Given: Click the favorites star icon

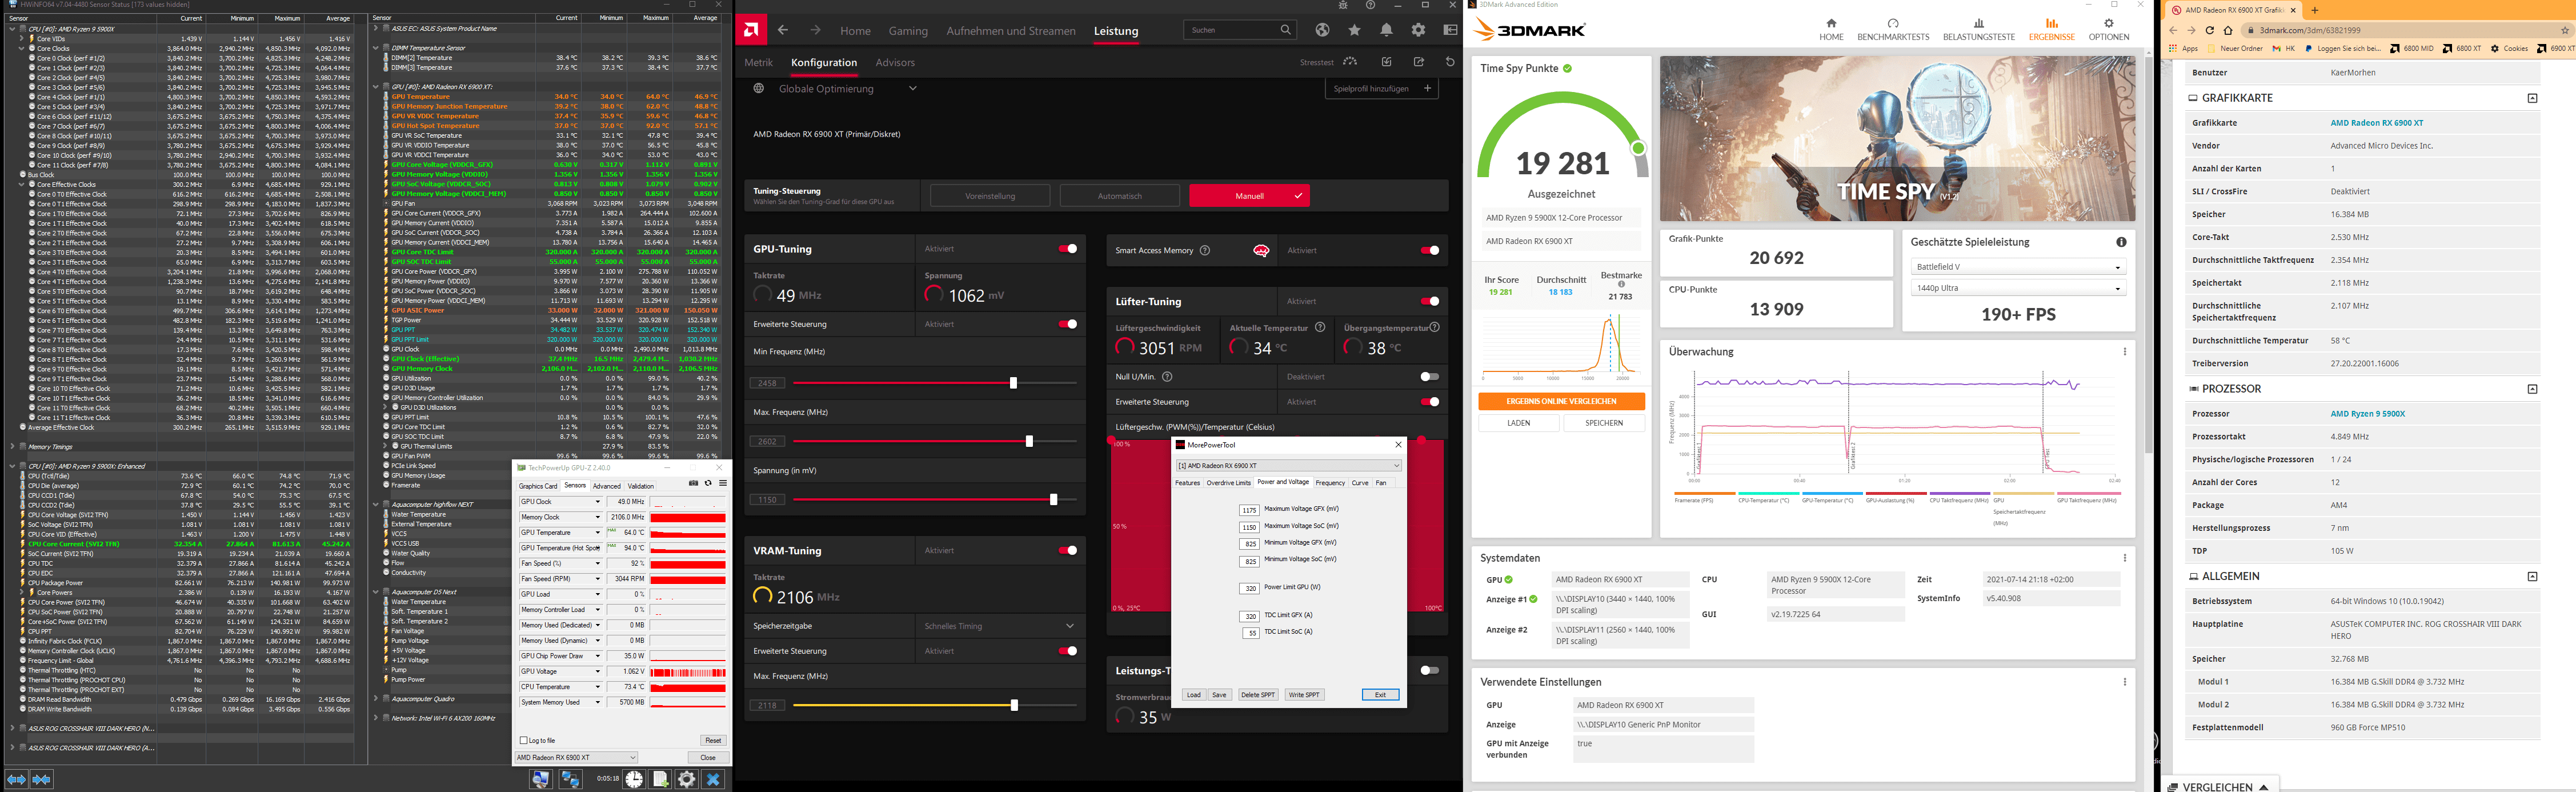Looking at the screenshot, I should 1354,31.
